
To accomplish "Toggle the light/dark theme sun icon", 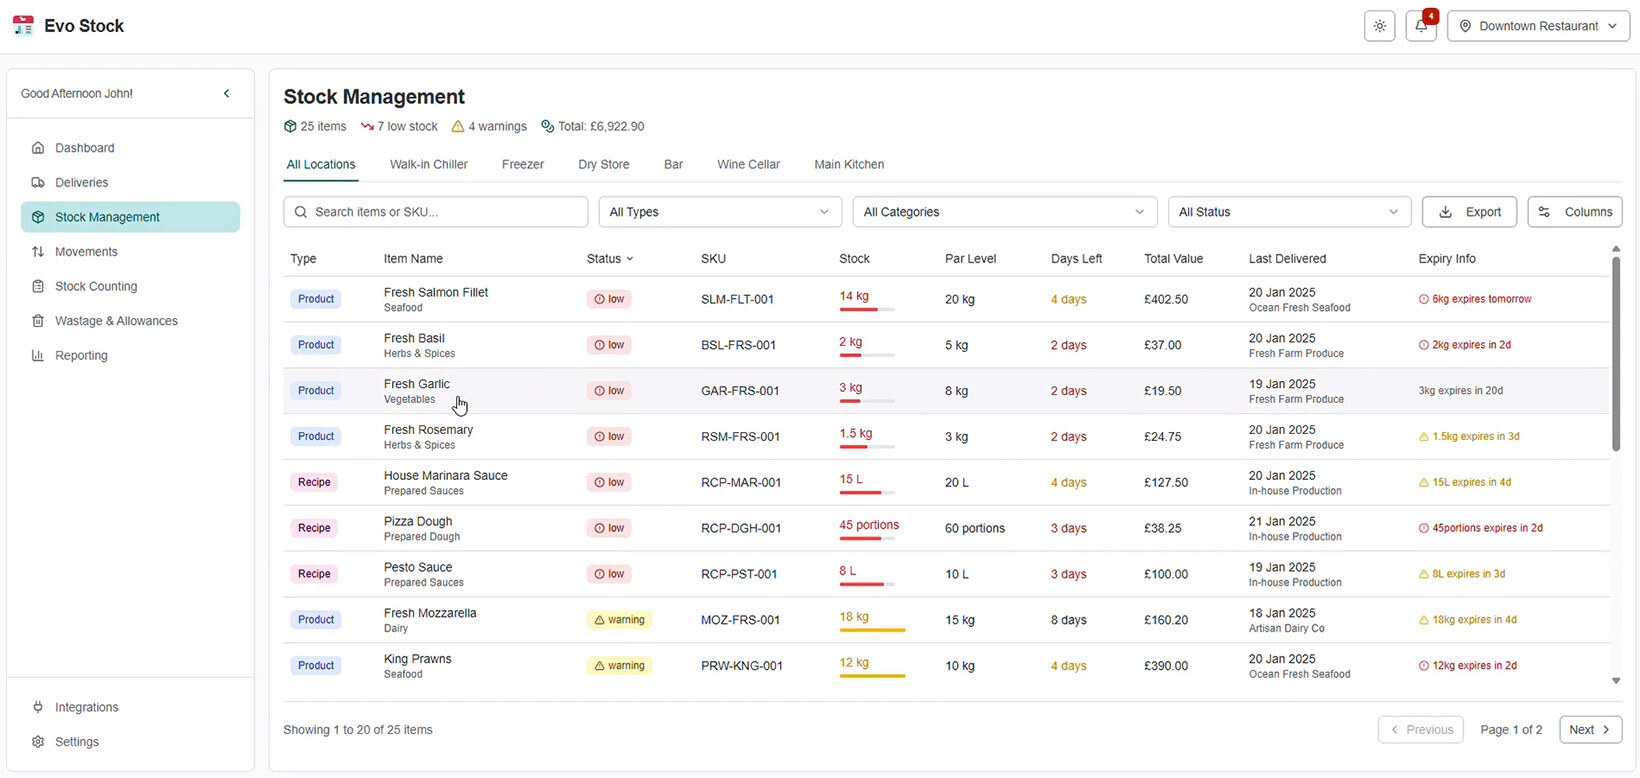I will (x=1379, y=26).
